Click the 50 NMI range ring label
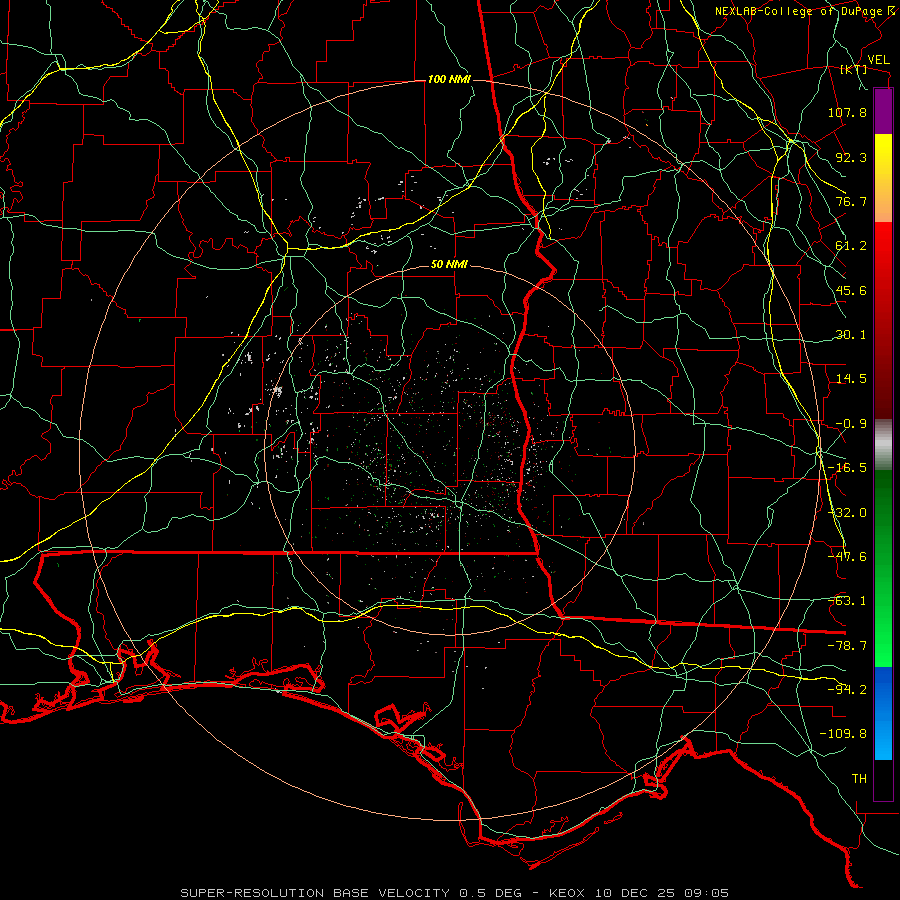This screenshot has width=900, height=900. coord(449,265)
